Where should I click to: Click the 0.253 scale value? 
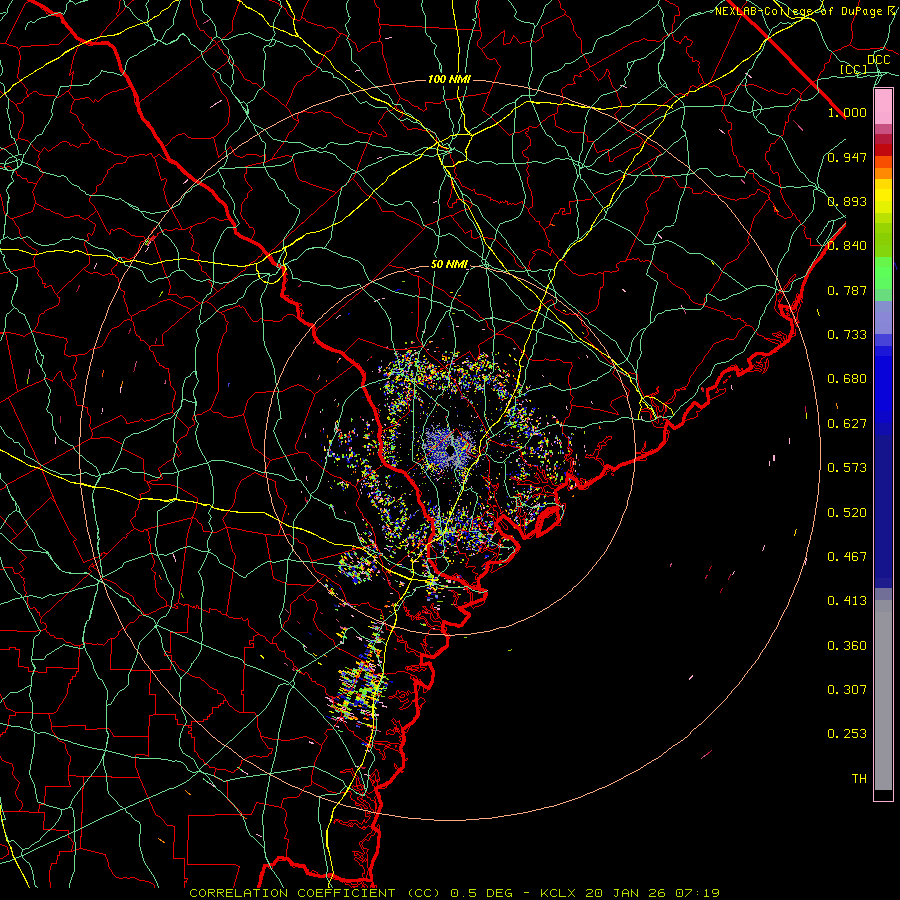(847, 734)
